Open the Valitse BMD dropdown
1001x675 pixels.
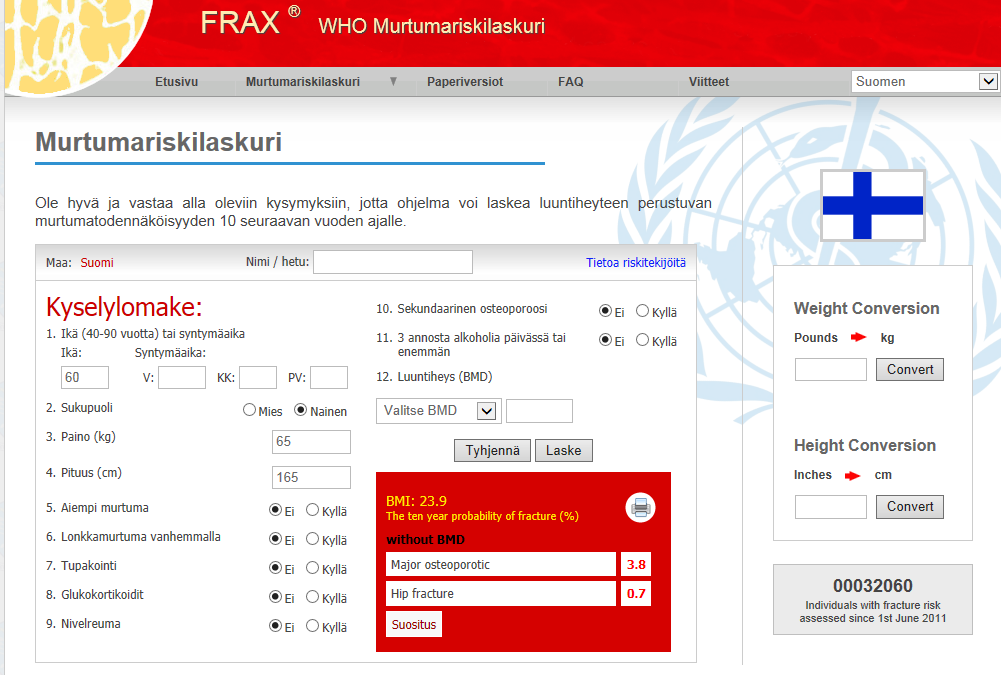pyautogui.click(x=439, y=411)
